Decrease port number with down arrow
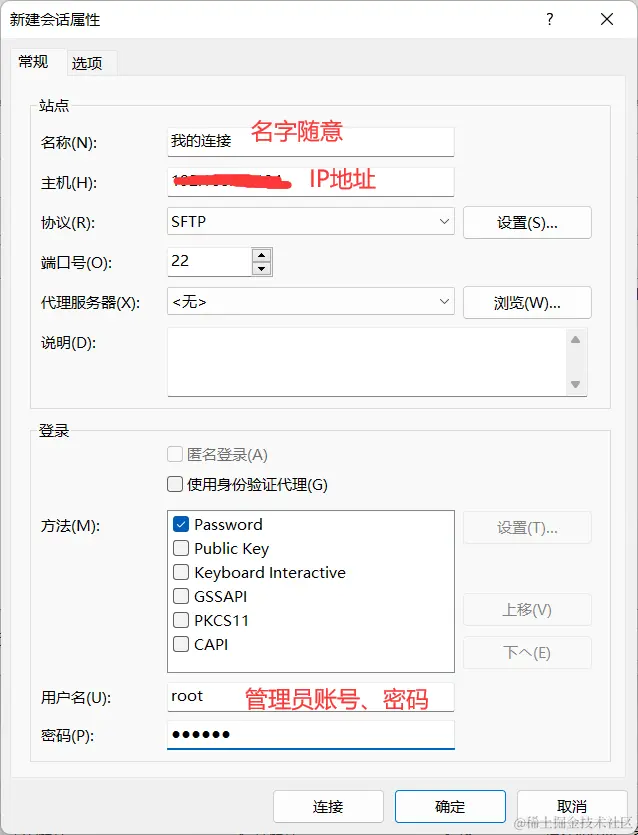The height and width of the screenshot is (835, 638). pos(261,268)
